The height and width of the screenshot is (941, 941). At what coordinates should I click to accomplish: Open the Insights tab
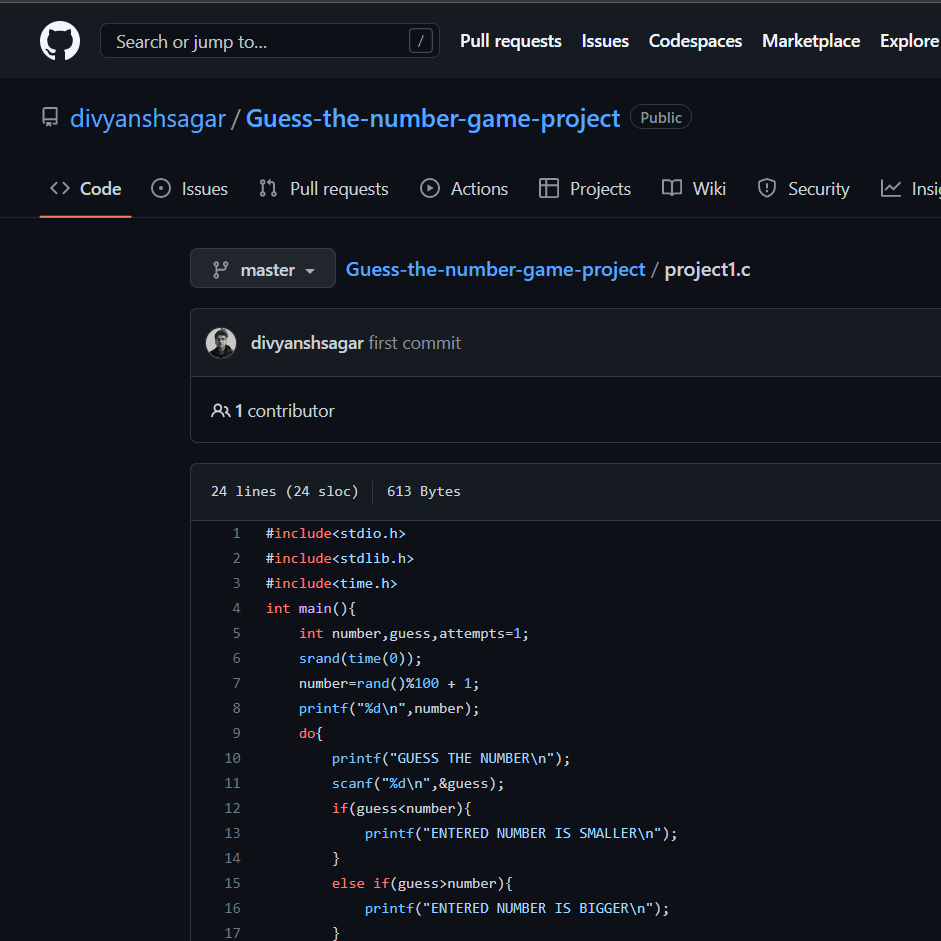(910, 188)
